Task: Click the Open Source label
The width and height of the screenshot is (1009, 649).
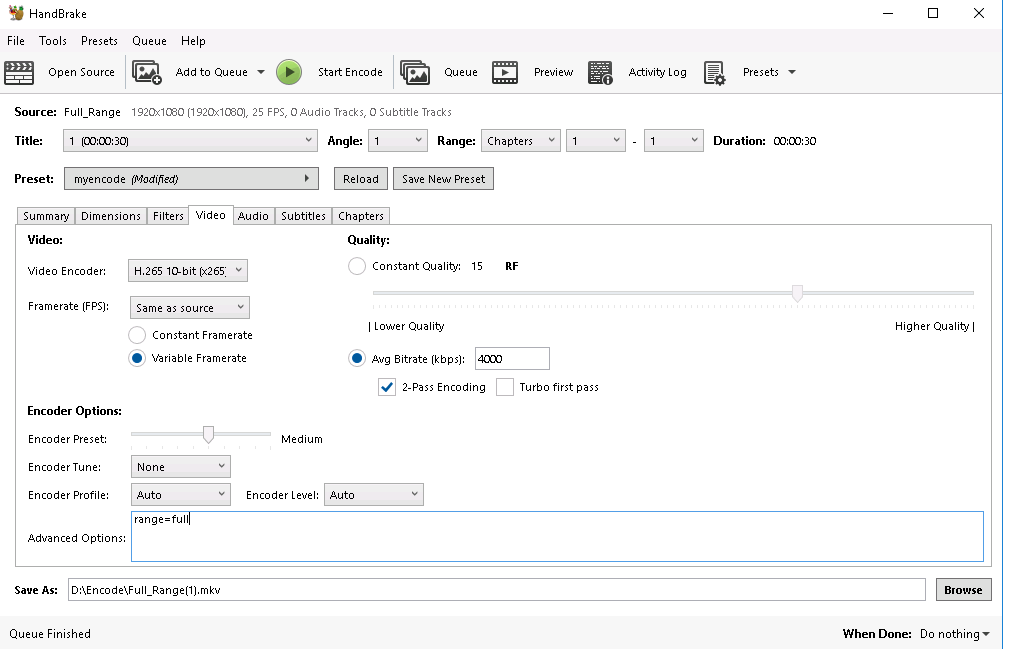Action: pyautogui.click(x=81, y=72)
